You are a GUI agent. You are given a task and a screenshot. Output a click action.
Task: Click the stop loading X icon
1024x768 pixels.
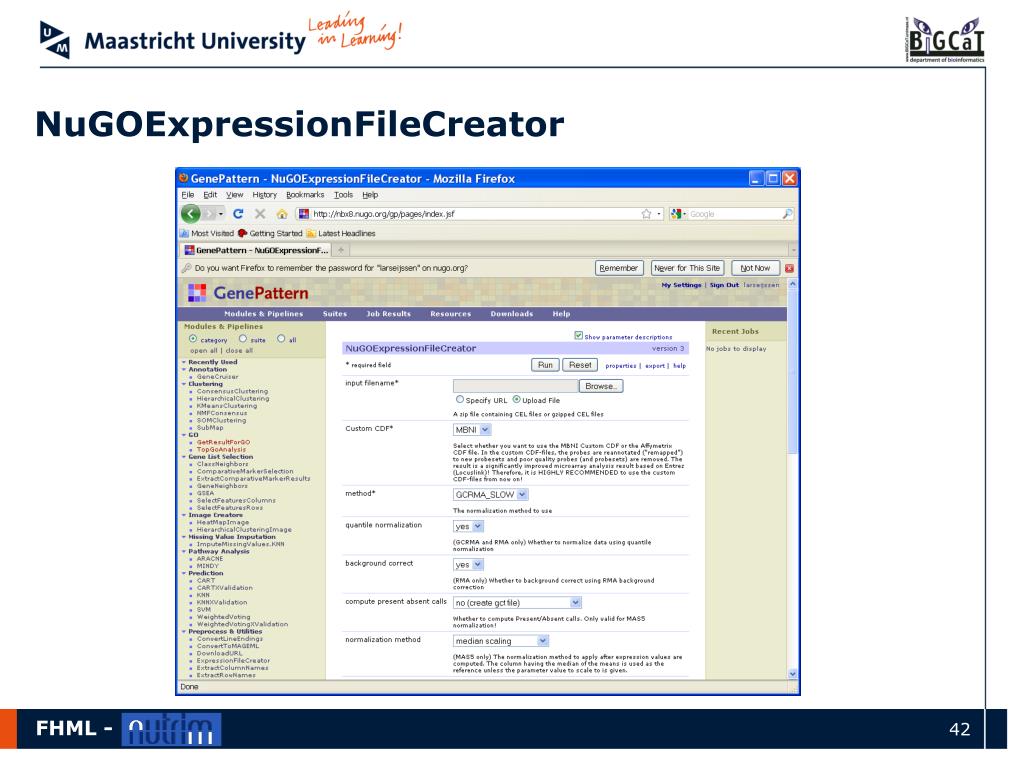[260, 214]
